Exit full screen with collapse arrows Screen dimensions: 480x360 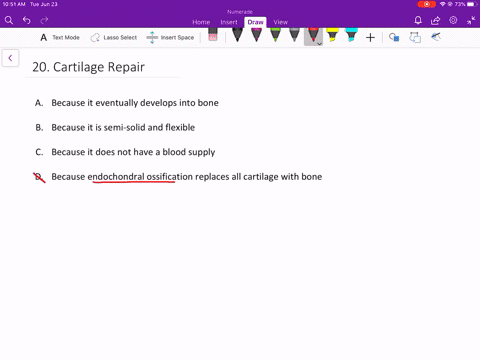click(x=471, y=20)
